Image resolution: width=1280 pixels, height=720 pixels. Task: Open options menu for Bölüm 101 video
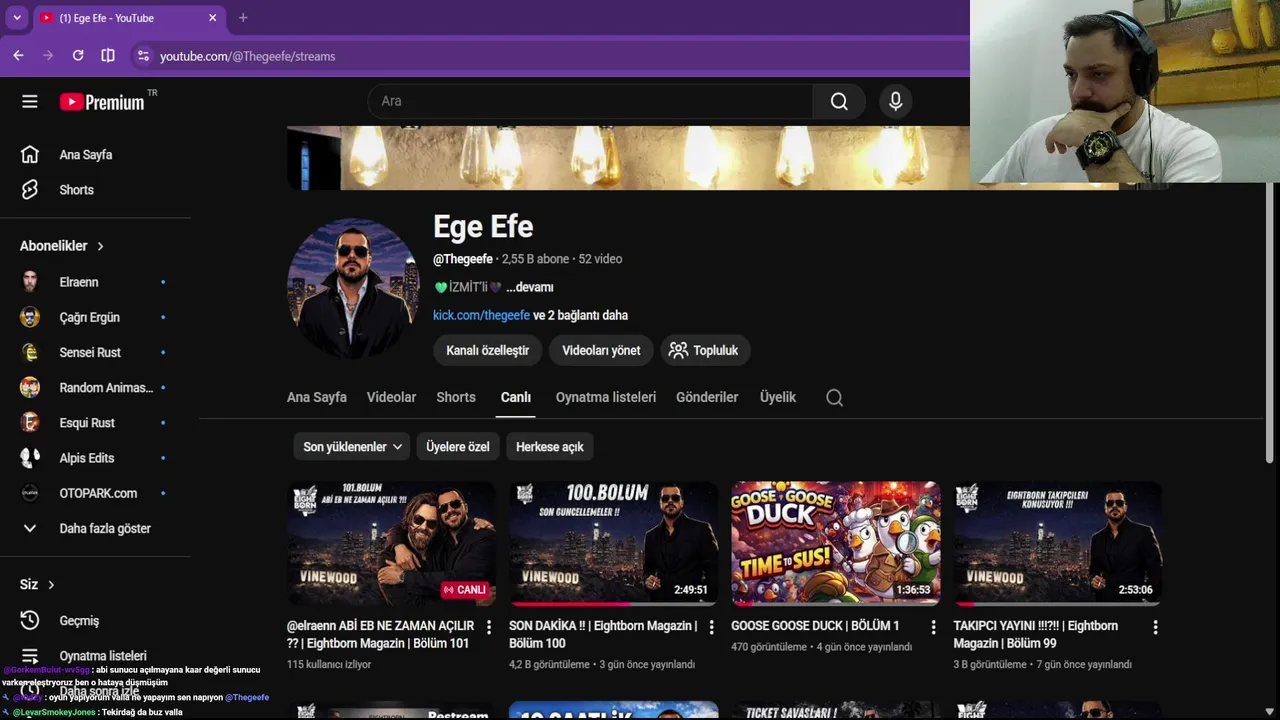point(489,627)
